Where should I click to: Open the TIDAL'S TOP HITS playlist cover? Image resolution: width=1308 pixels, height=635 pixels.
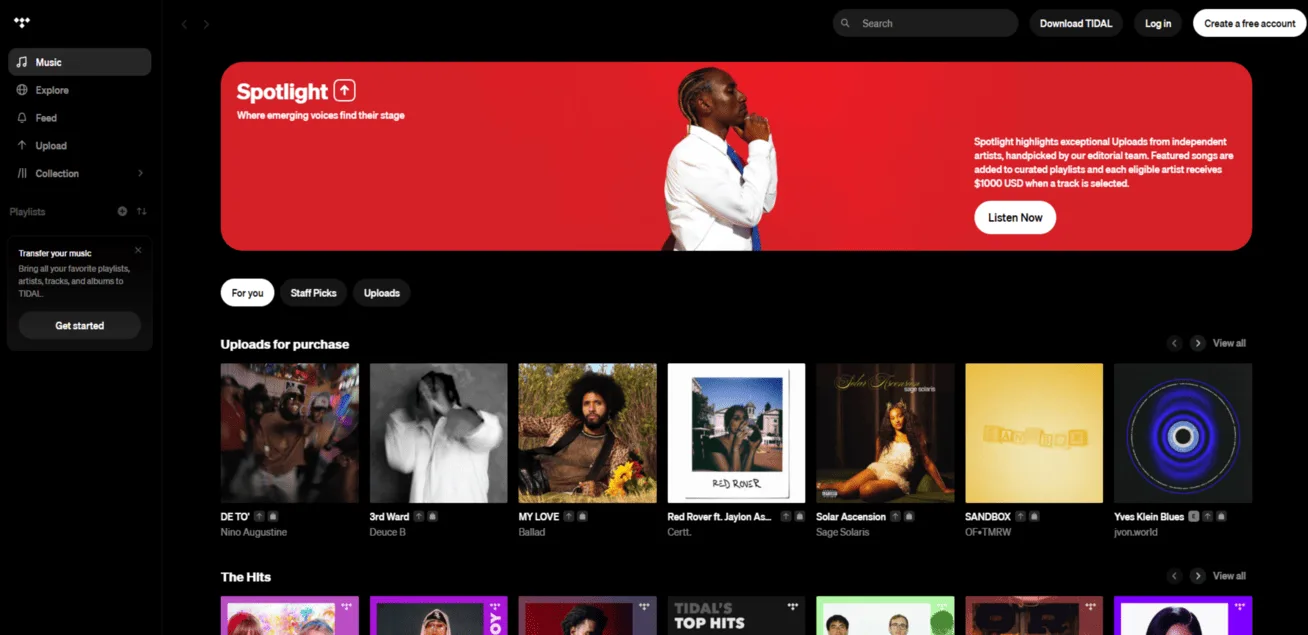pos(737,616)
